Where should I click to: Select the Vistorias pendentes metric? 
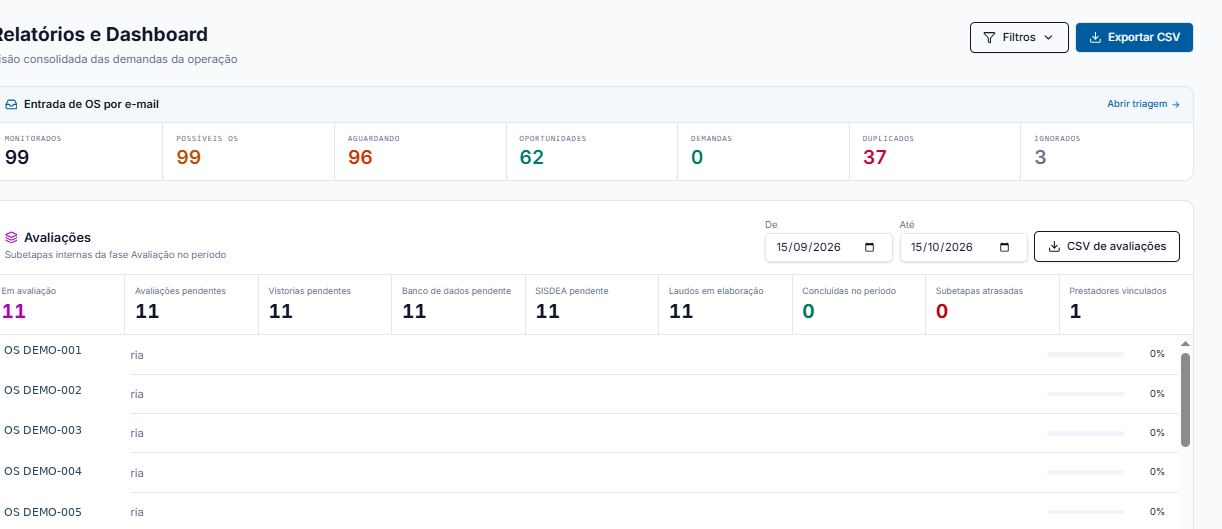pyautogui.click(x=324, y=304)
